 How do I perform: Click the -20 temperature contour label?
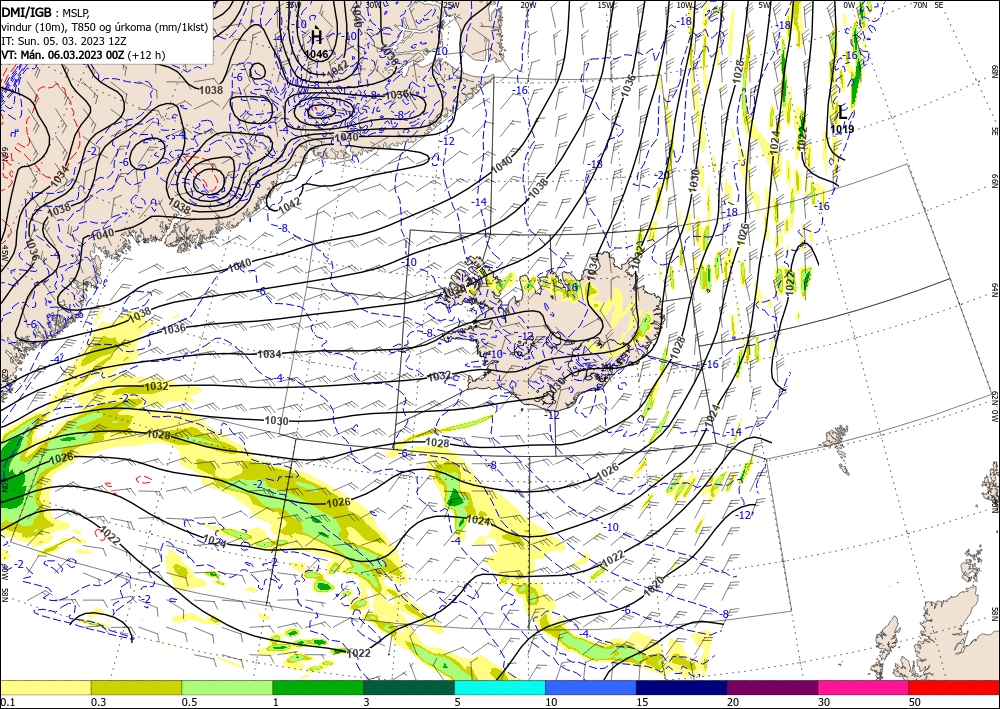[x=663, y=175]
